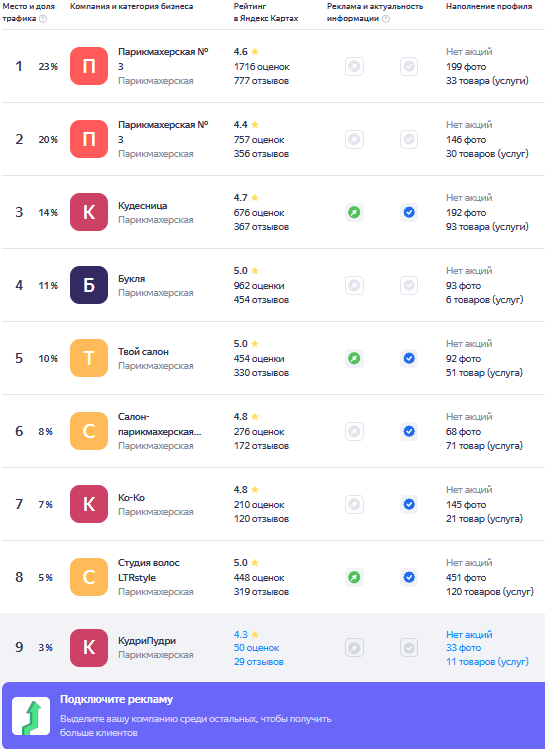This screenshot has height=749, width=545.
Task: Click the green arrow icon in Подключите рекламу banner
Action: 31,716
